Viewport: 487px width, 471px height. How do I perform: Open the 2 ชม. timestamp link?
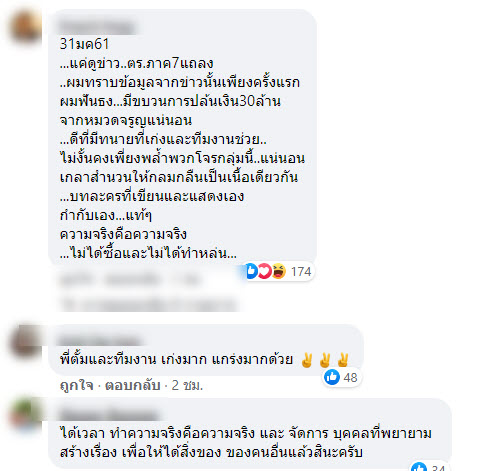(187, 385)
